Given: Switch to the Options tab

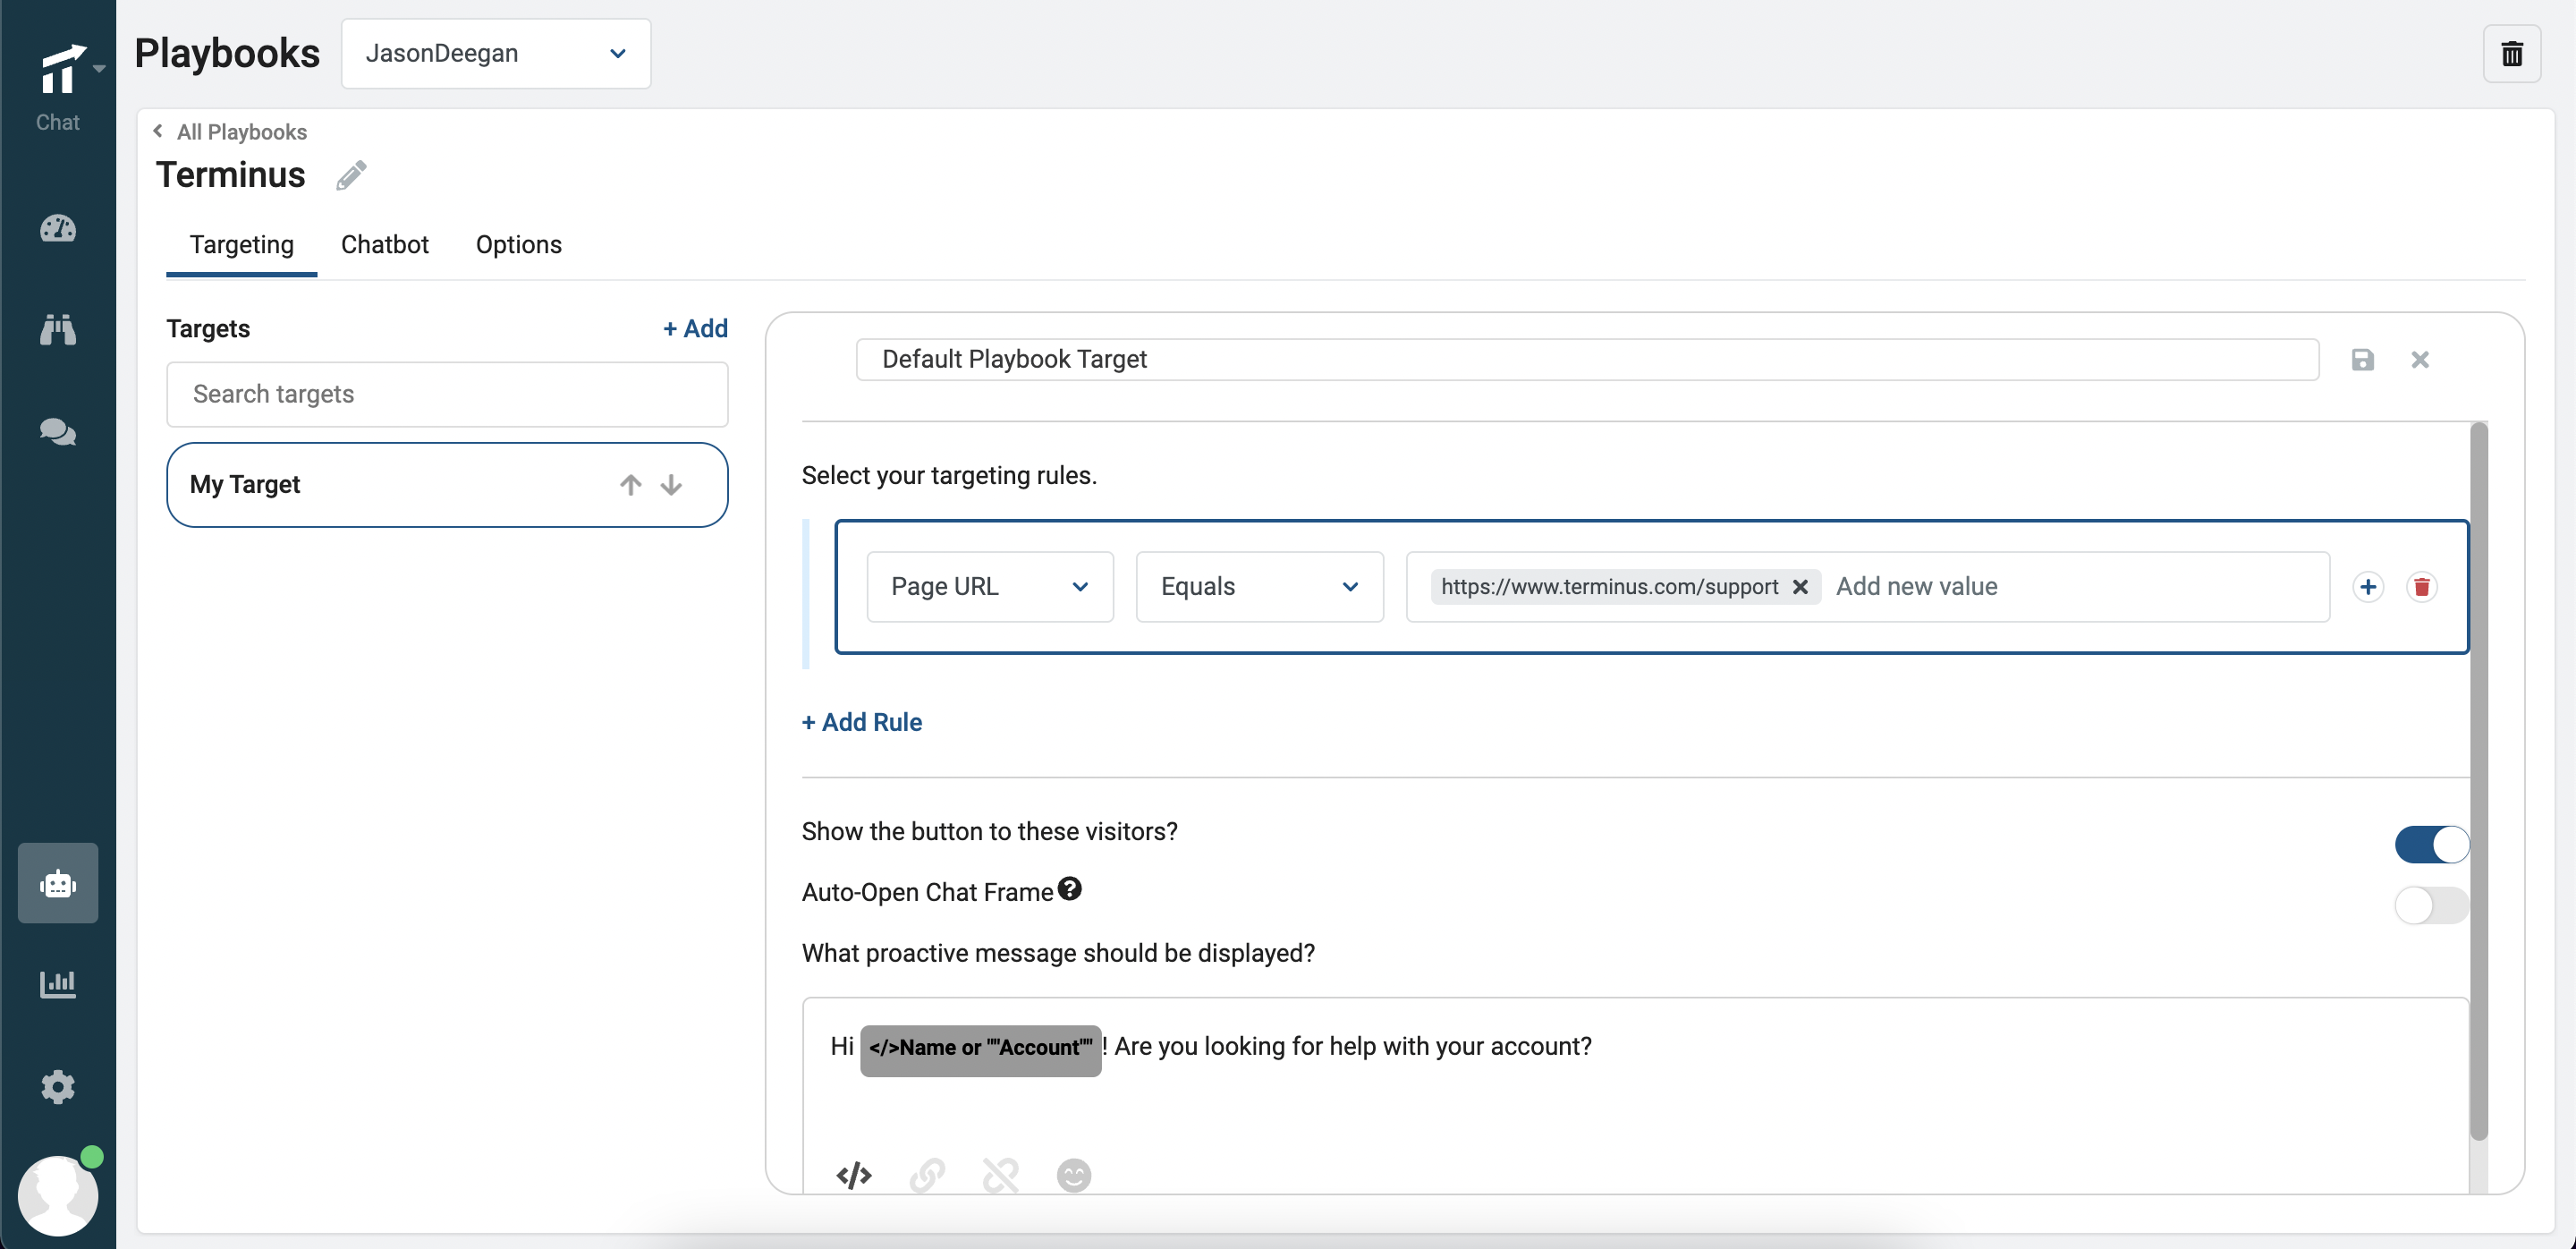Looking at the screenshot, I should coord(519,245).
